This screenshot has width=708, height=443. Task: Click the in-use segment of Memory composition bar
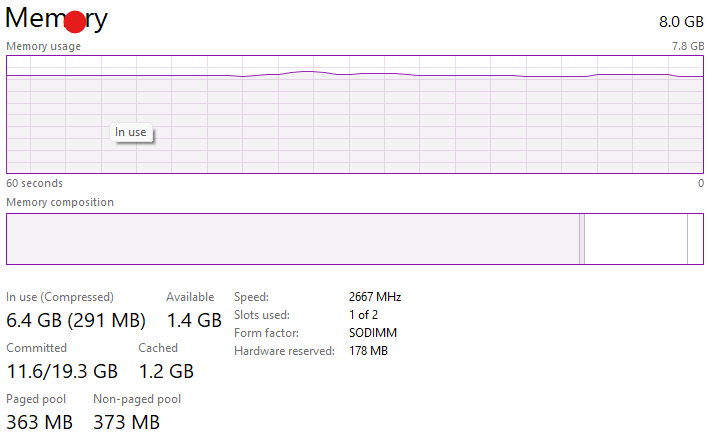pos(290,239)
